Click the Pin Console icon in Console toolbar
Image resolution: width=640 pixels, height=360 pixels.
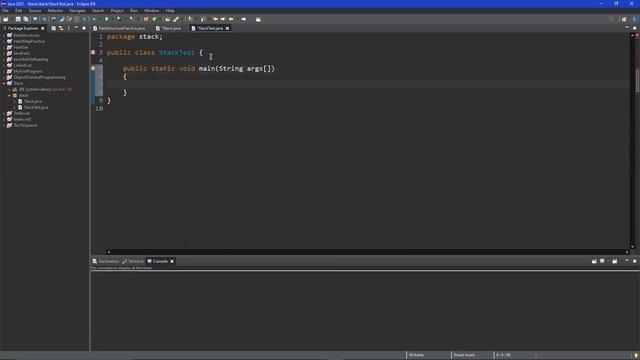(x=594, y=261)
